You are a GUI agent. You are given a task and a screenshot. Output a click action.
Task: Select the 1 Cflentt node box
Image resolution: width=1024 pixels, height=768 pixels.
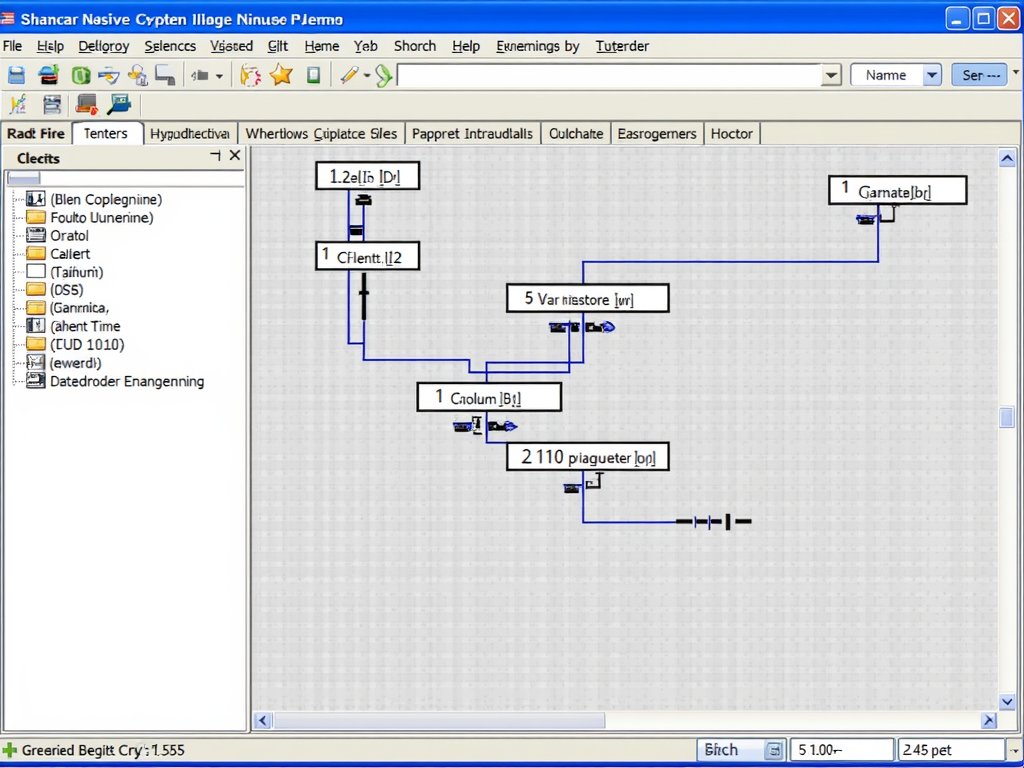pyautogui.click(x=367, y=256)
